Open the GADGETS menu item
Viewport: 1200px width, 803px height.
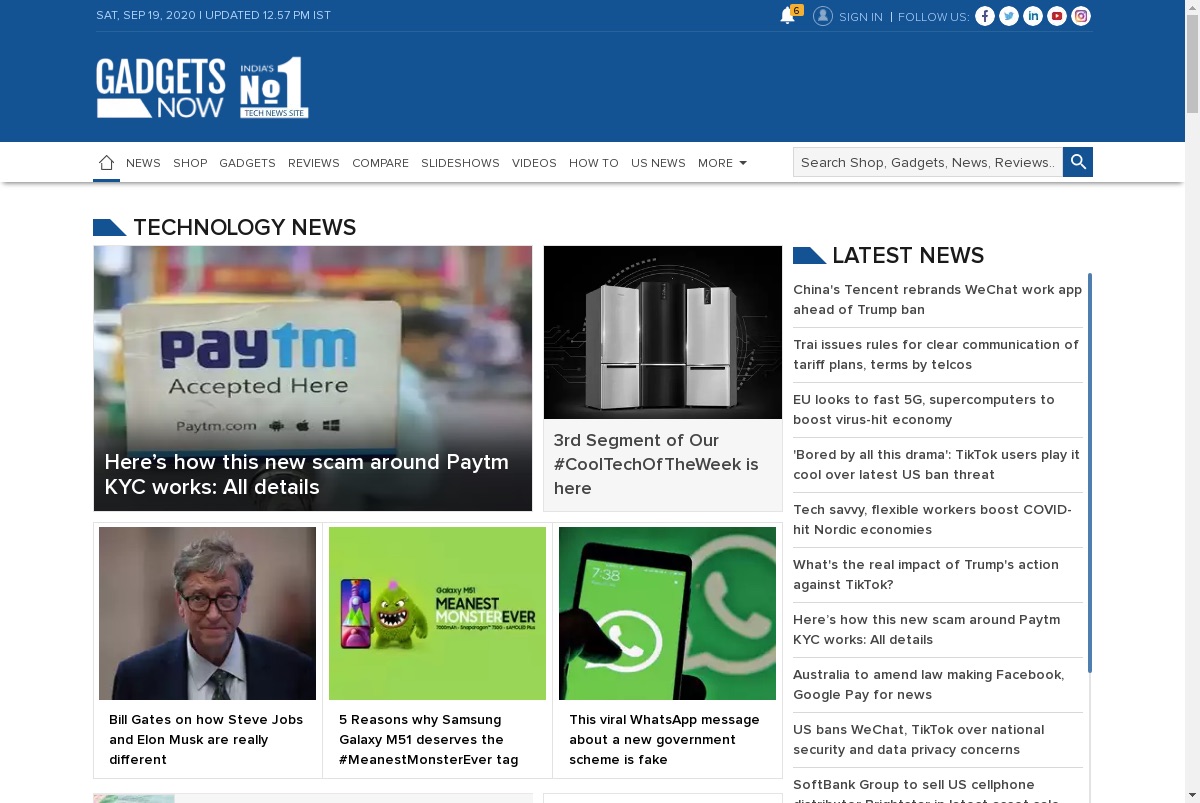247,163
